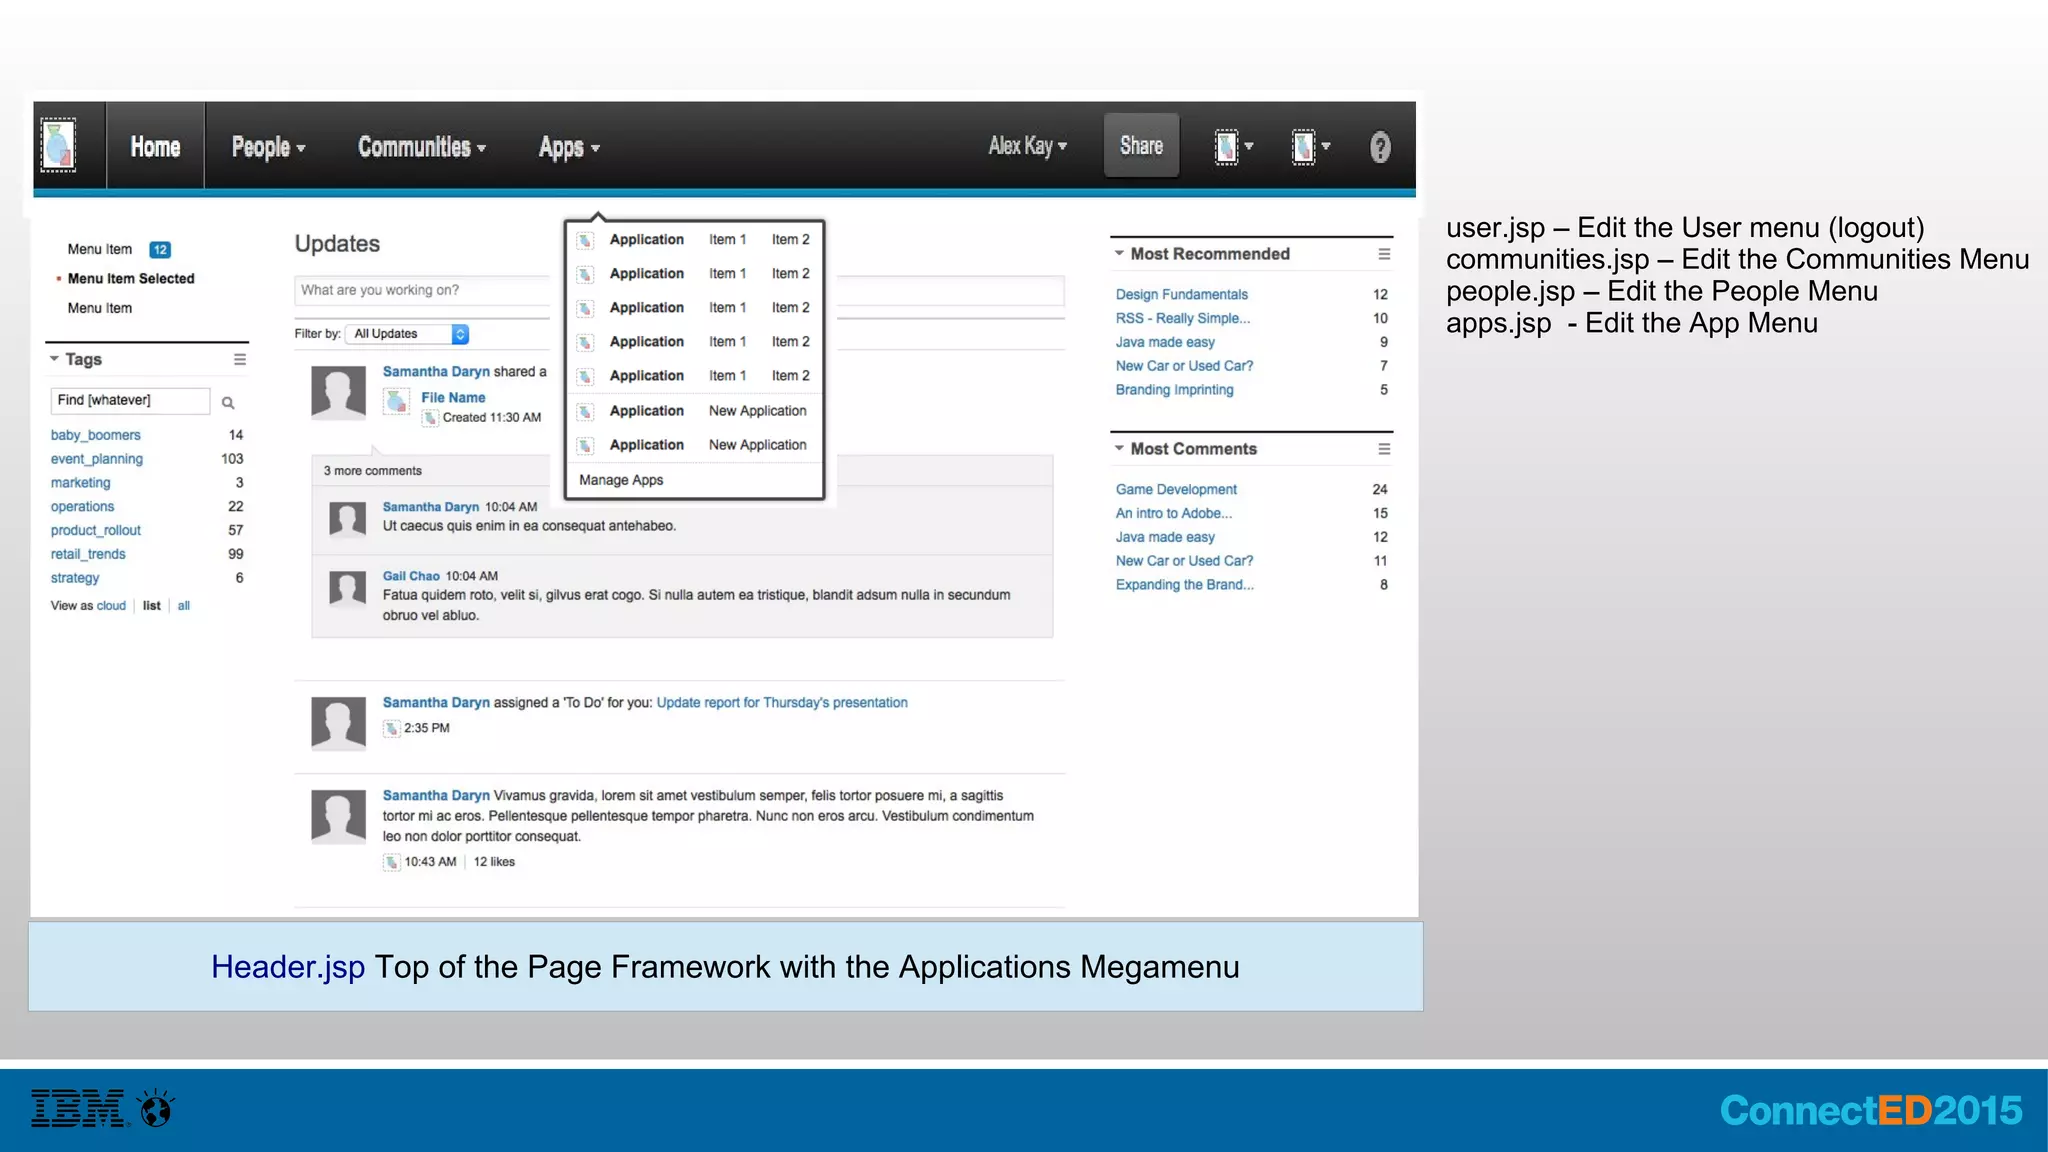Click Gail Chao's comment avatar
This screenshot has height=1152, width=2048.
coord(347,588)
